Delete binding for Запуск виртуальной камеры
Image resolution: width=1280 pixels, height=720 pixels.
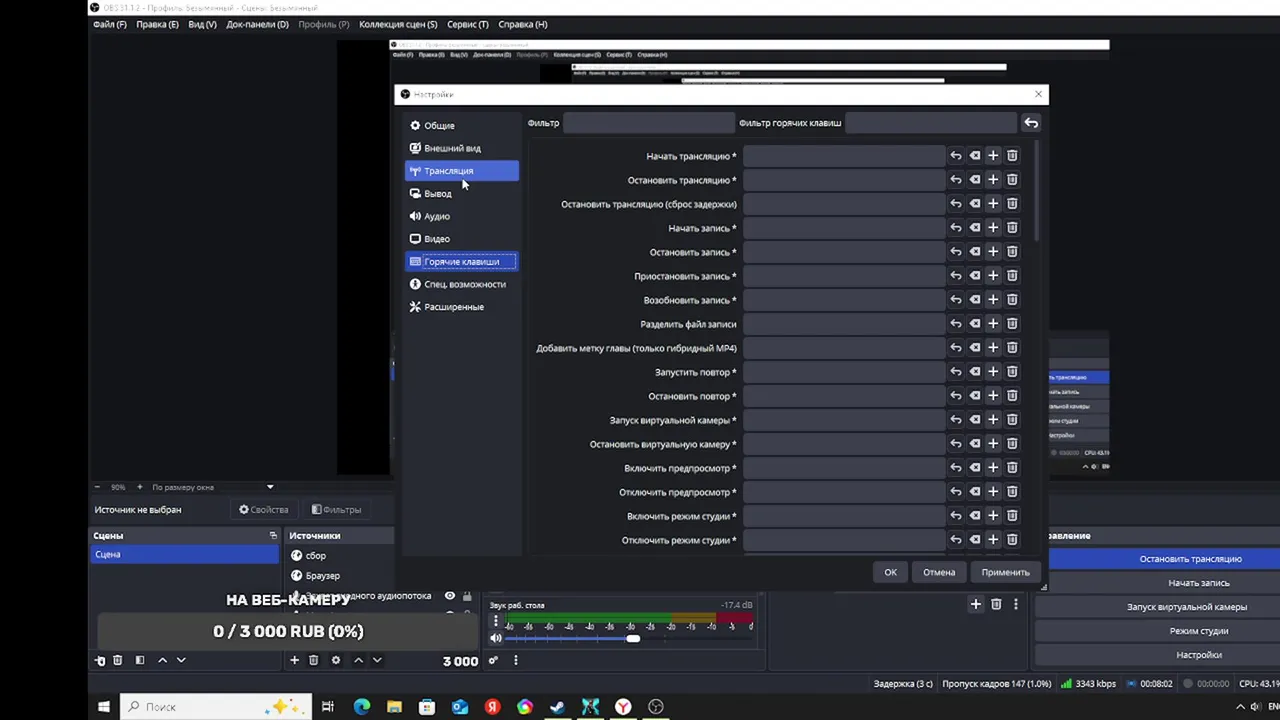pyautogui.click(x=1012, y=420)
